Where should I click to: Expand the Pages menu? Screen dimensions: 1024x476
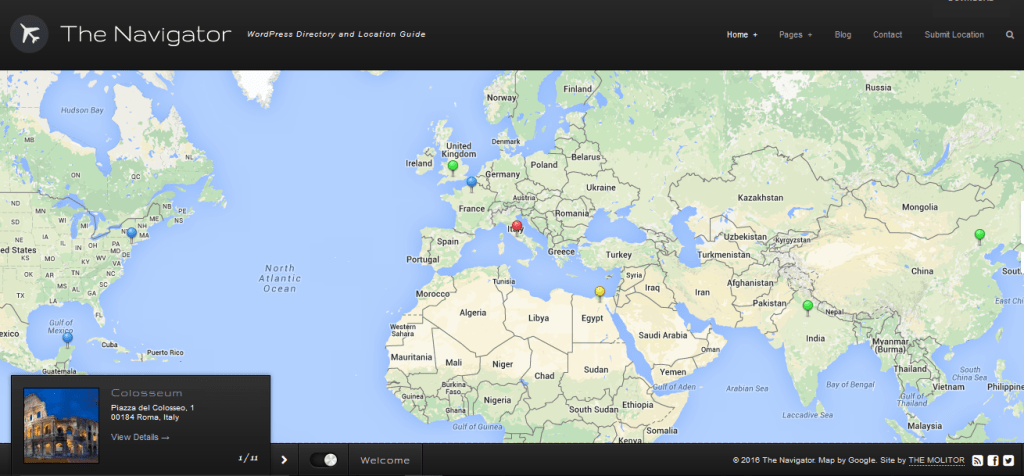click(795, 35)
